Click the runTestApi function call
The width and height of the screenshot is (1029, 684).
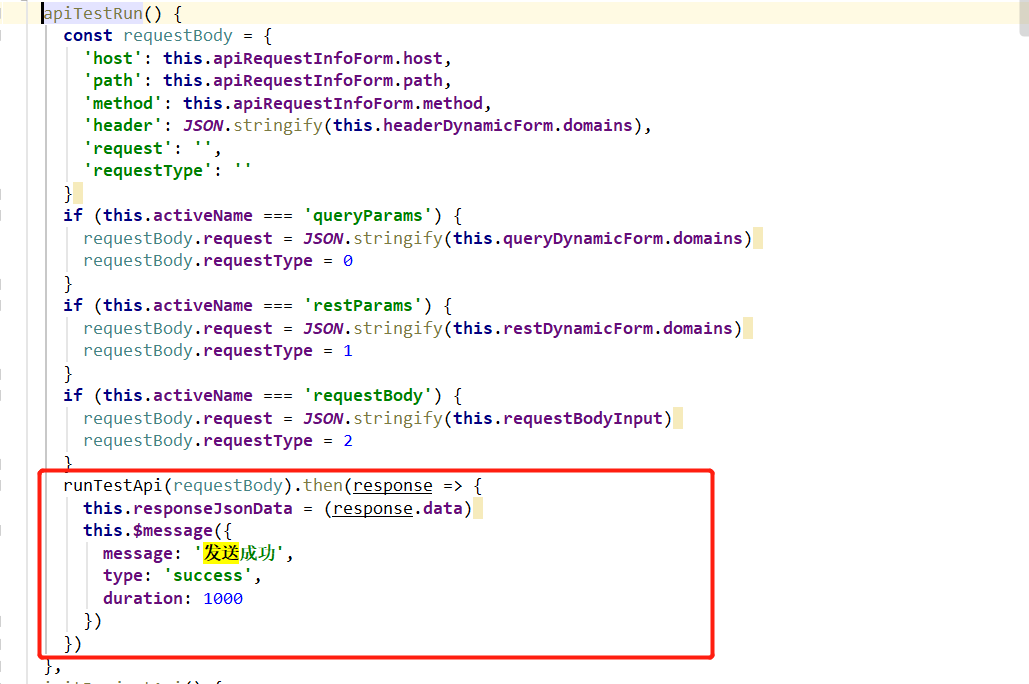coord(112,485)
